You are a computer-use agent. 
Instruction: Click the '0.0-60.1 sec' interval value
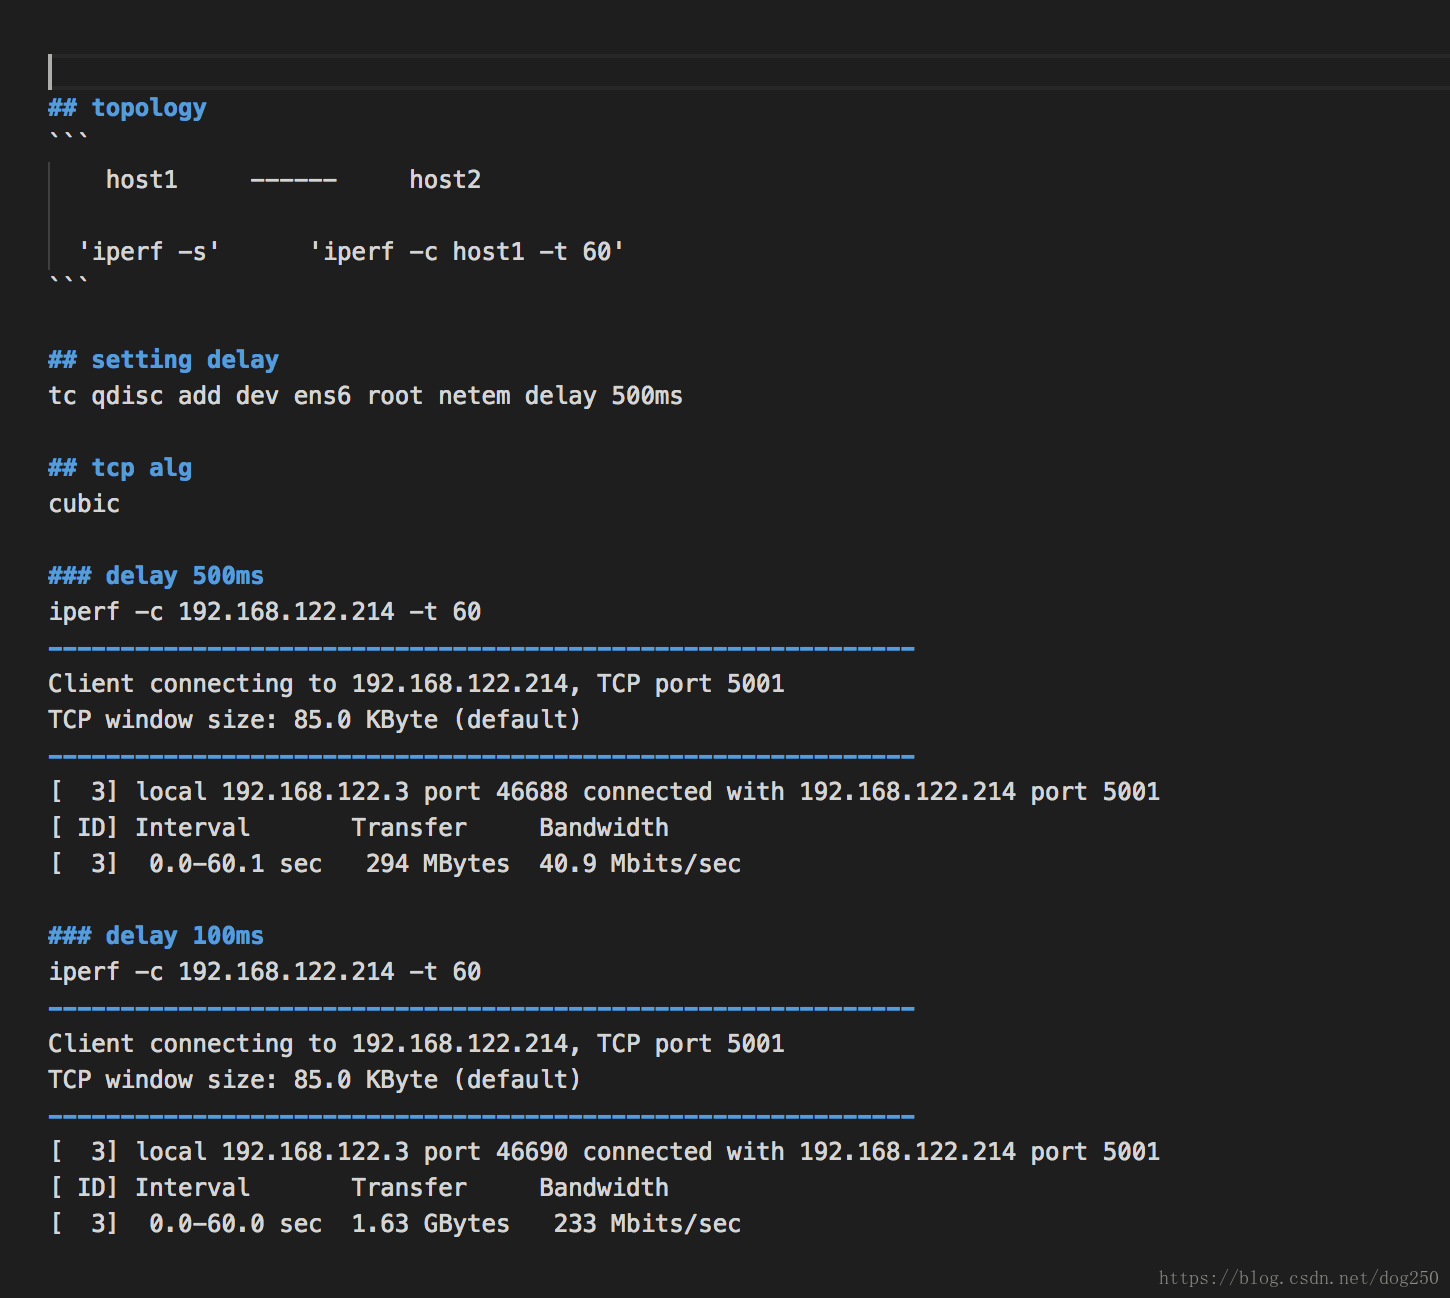pyautogui.click(x=236, y=864)
